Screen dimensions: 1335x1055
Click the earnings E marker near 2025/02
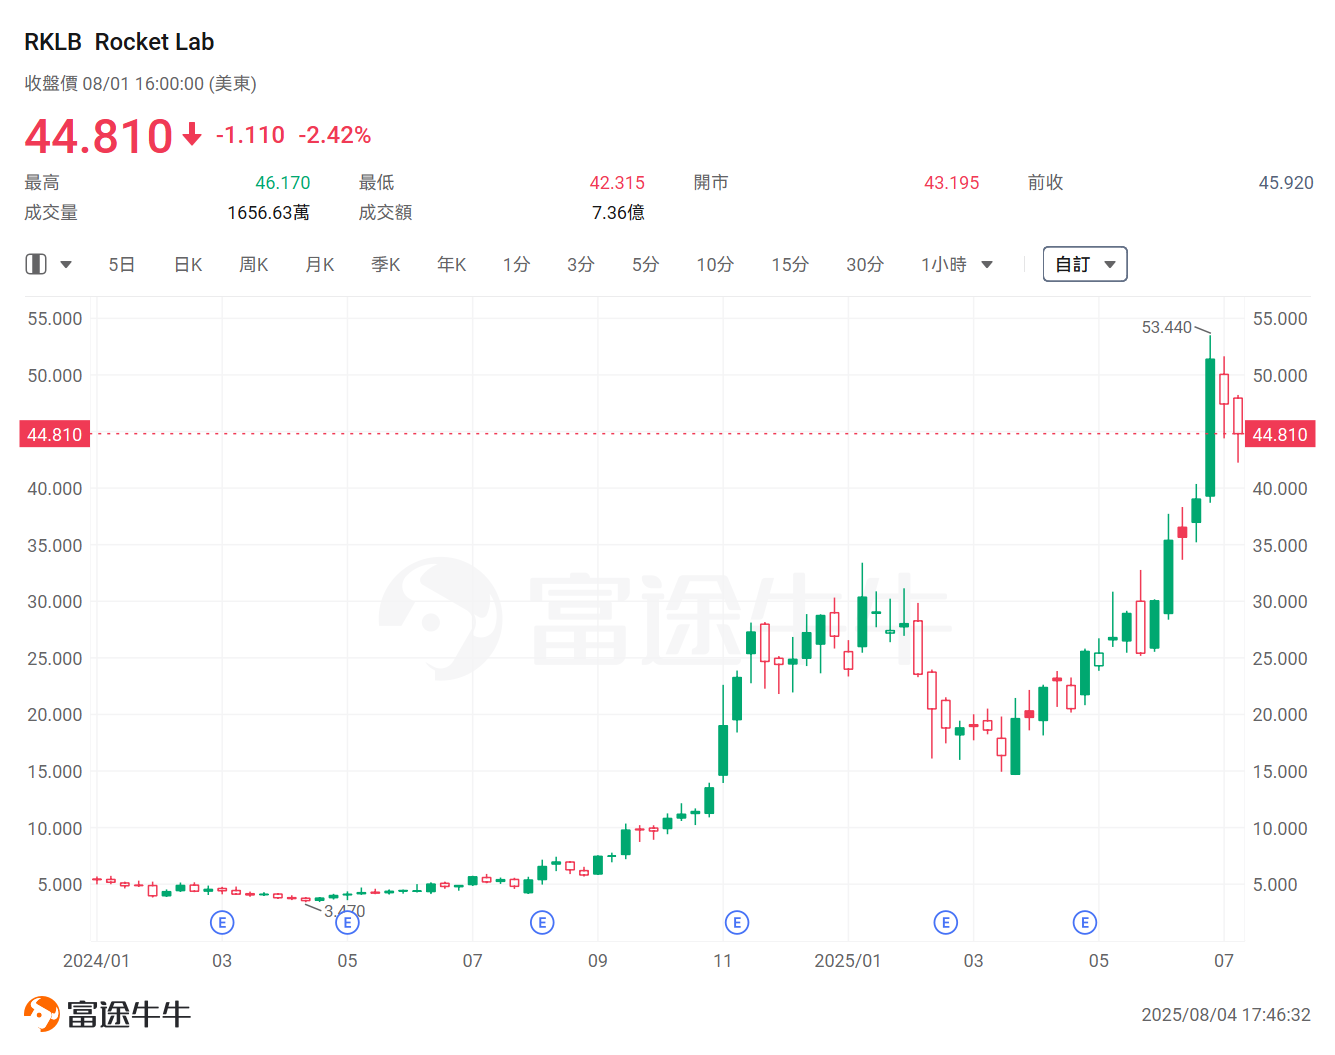pos(945,922)
